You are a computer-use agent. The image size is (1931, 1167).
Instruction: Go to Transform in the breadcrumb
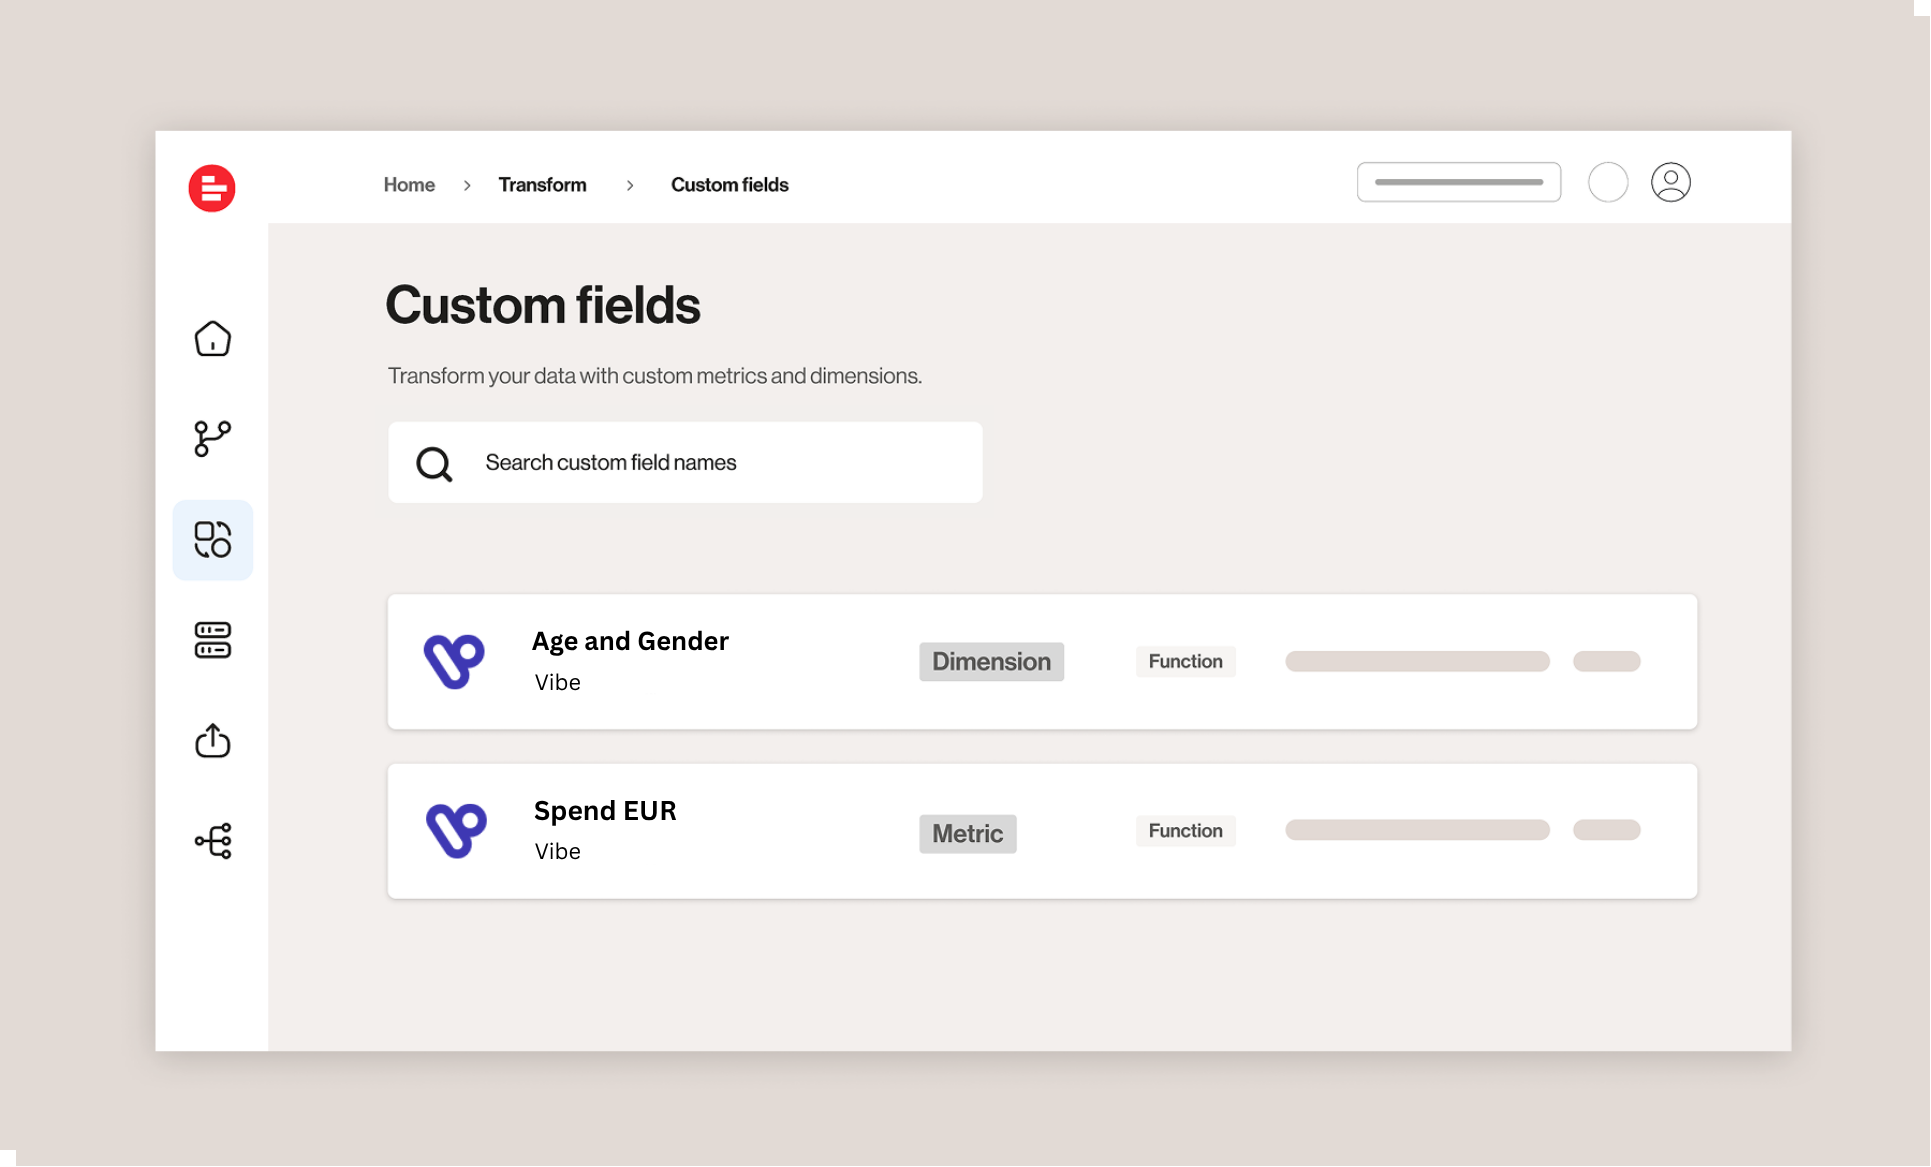[x=542, y=185]
